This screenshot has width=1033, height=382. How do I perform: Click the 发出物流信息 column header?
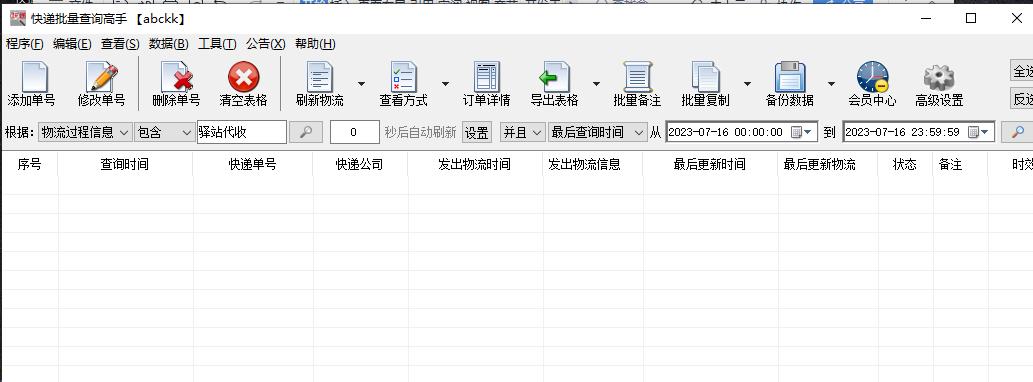pos(592,165)
